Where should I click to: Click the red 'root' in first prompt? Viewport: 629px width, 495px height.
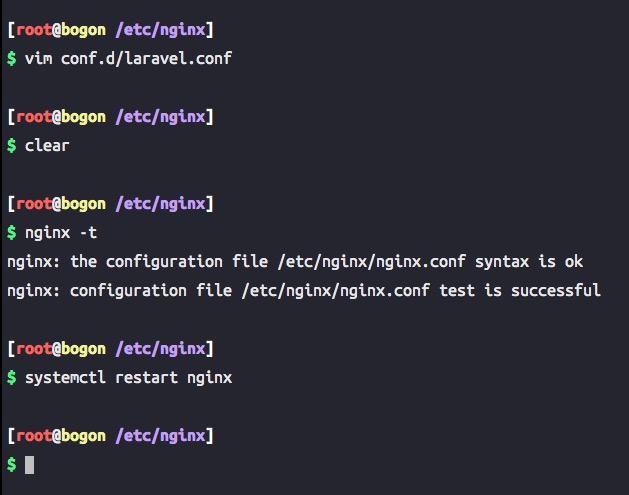34,30
